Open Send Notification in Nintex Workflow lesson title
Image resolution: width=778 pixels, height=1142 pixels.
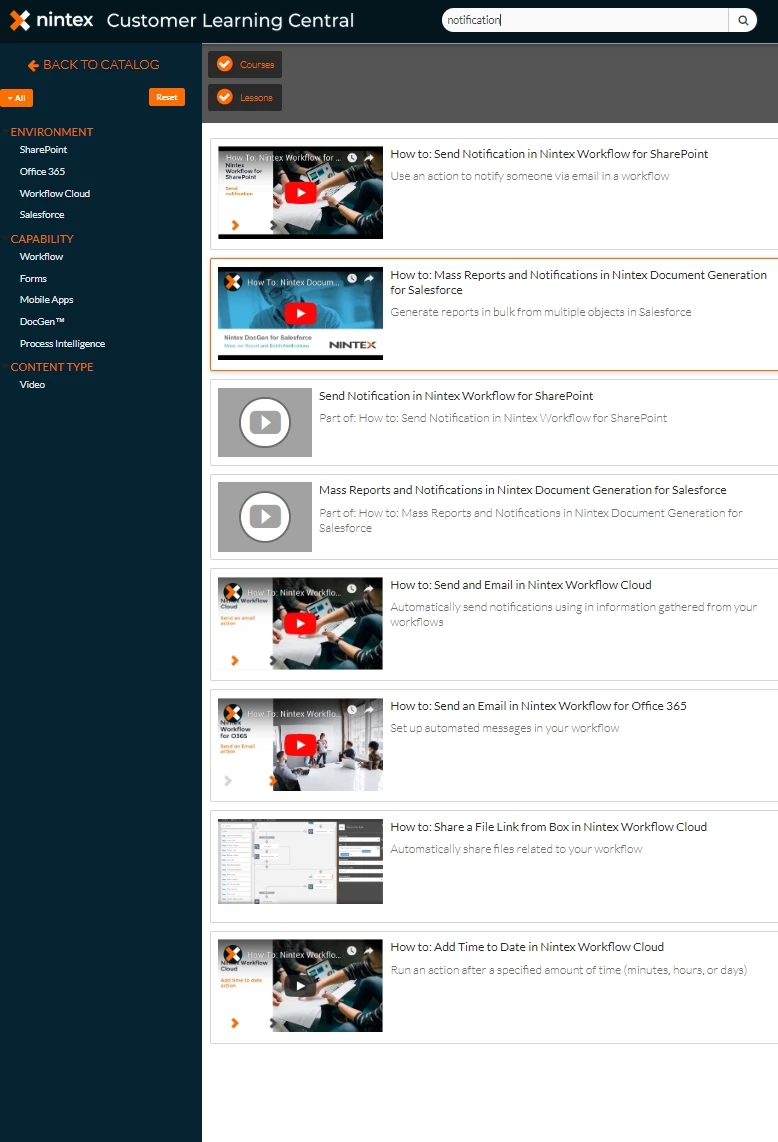(x=456, y=395)
